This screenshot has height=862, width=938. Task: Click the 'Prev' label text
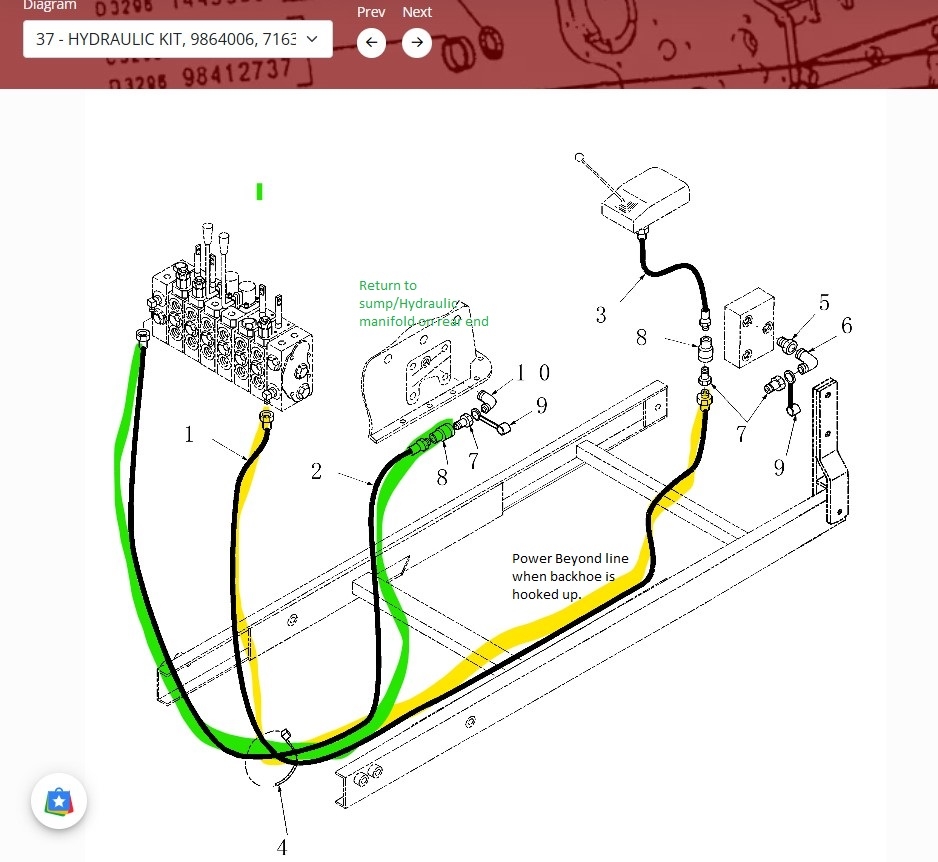[x=371, y=12]
